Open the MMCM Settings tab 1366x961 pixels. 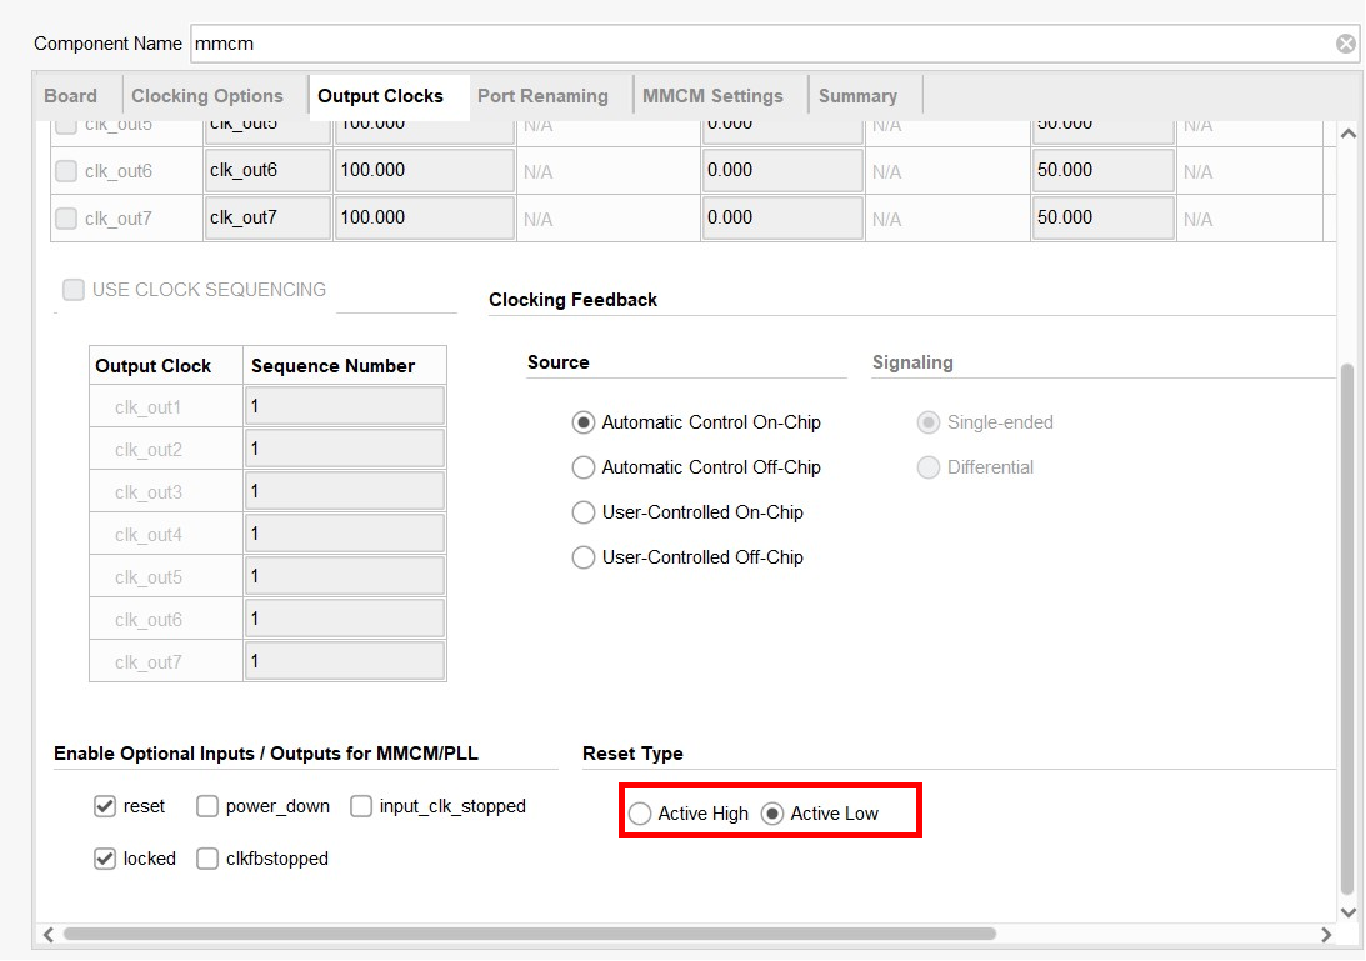tap(713, 96)
